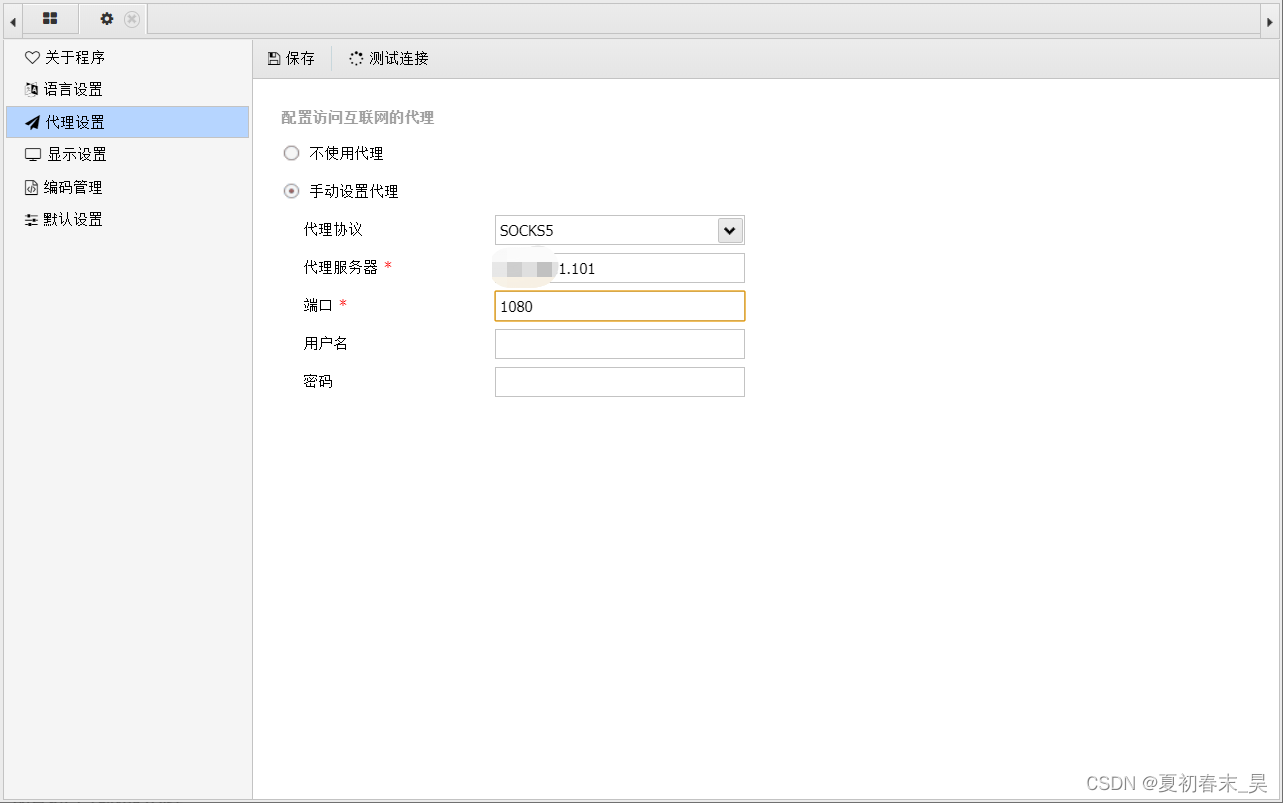Click the password (密码) input field
The image size is (1283, 803).
[620, 382]
